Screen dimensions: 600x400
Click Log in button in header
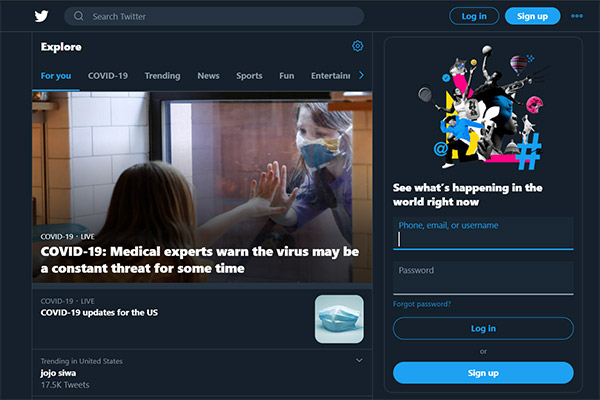click(x=474, y=16)
